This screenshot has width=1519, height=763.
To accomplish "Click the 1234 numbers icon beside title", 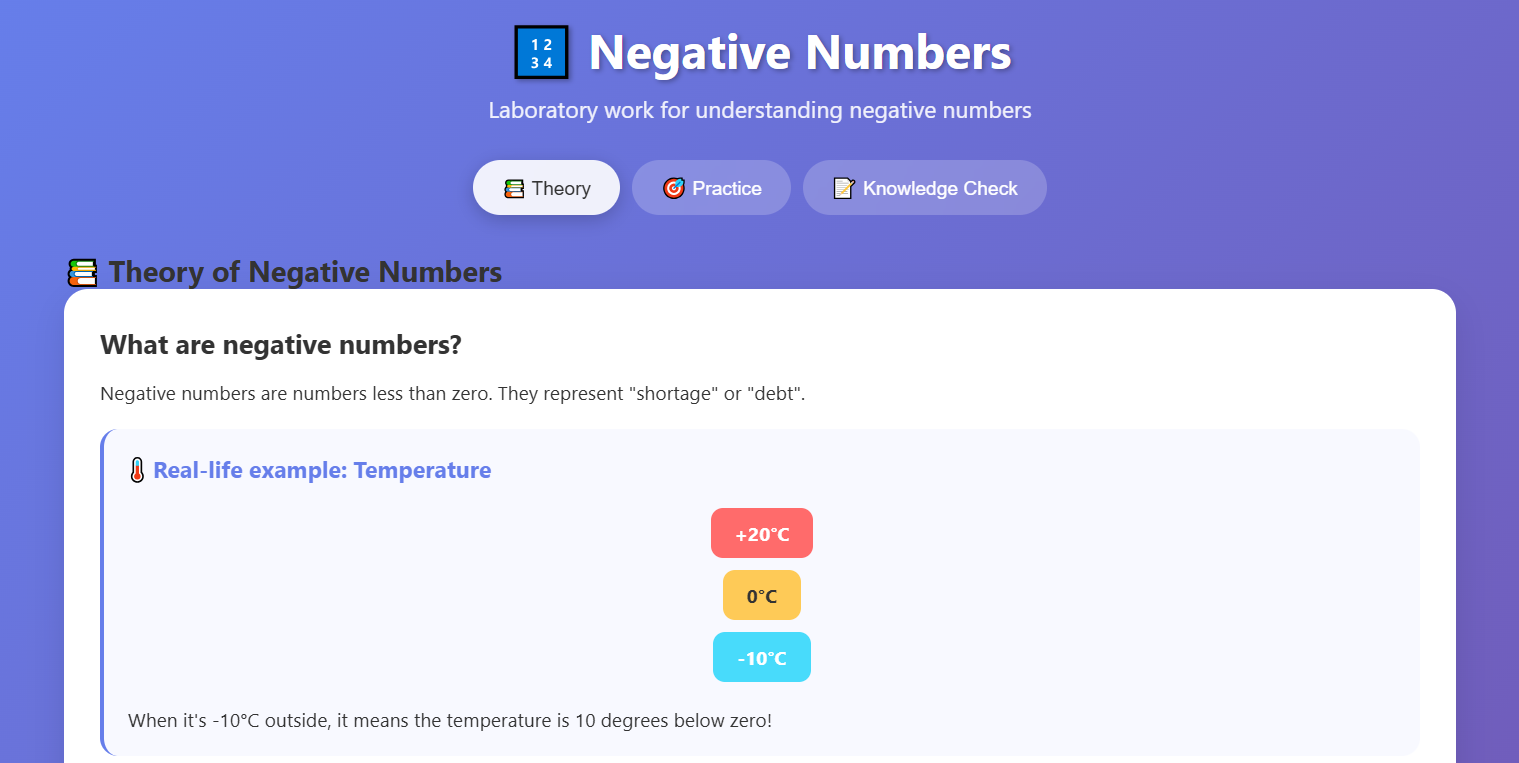I will tap(541, 52).
